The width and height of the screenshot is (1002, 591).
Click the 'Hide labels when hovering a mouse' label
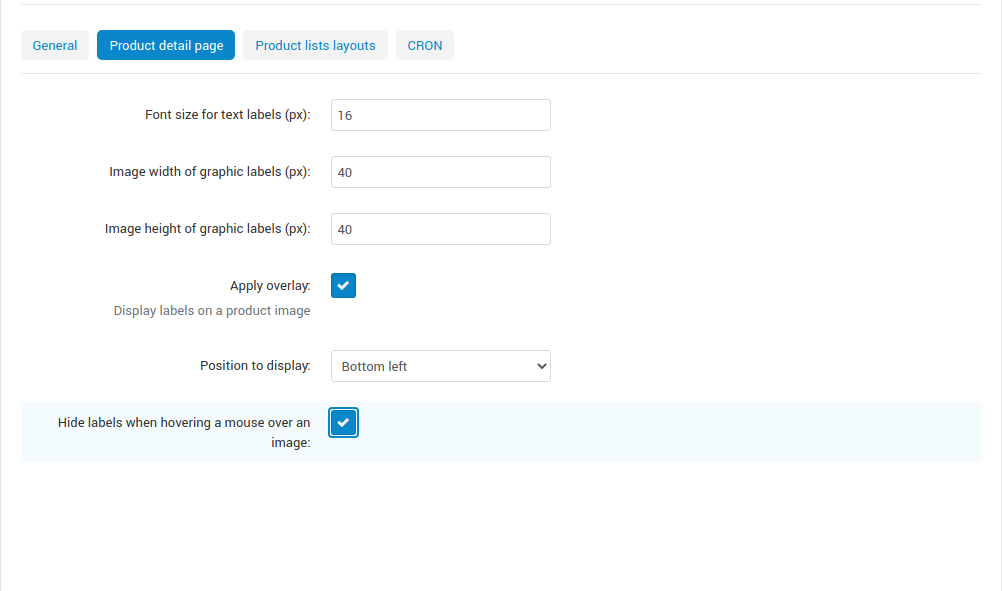point(184,432)
